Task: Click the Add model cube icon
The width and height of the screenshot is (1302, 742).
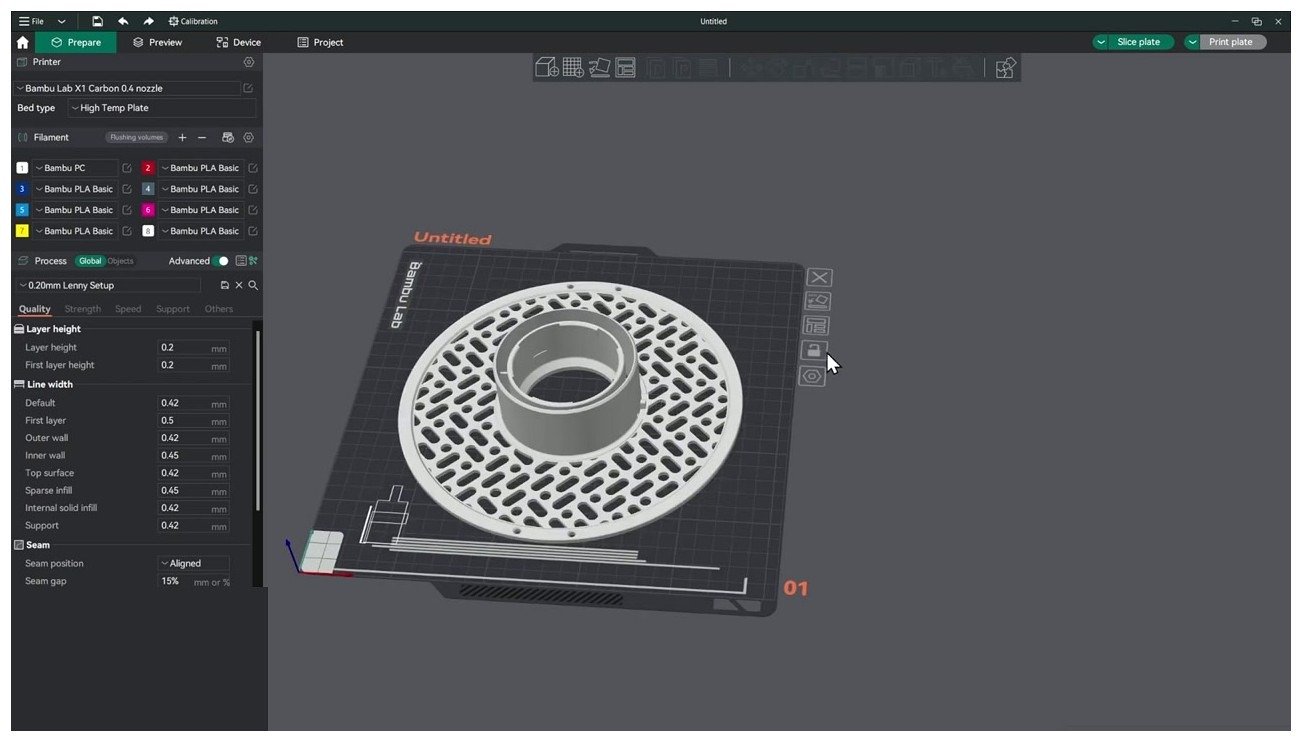Action: click(546, 67)
